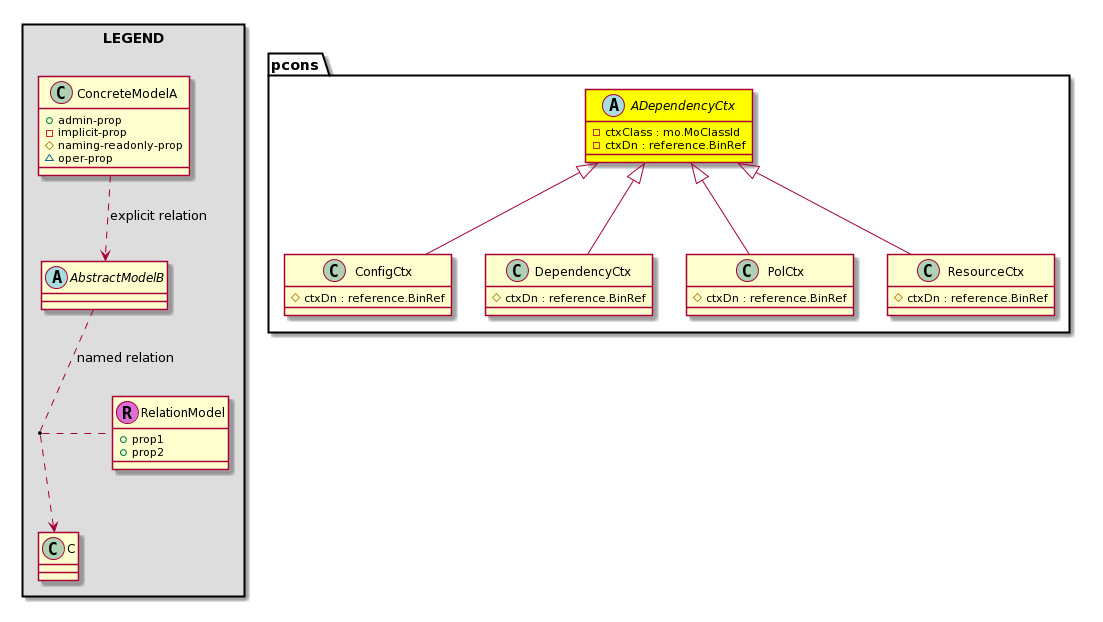1103x622 pixels.
Task: Click the arrowhead pointing to AbstractModelB
Action: point(106,255)
